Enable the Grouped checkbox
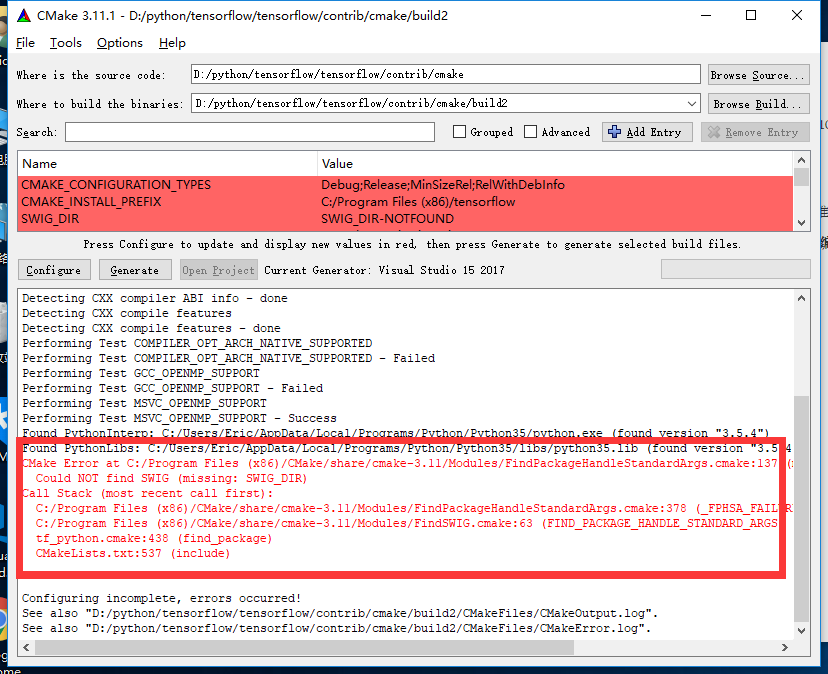Screen dimensions: 828x674 [x=459, y=132]
